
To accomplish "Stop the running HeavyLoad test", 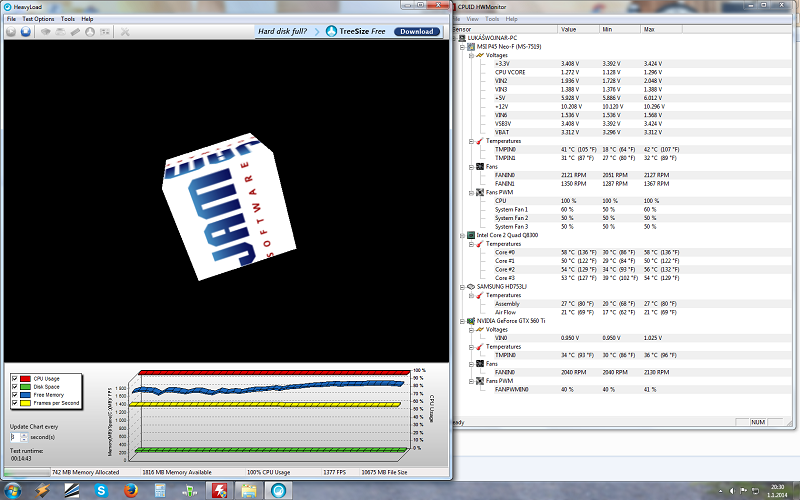I will click(26, 32).
